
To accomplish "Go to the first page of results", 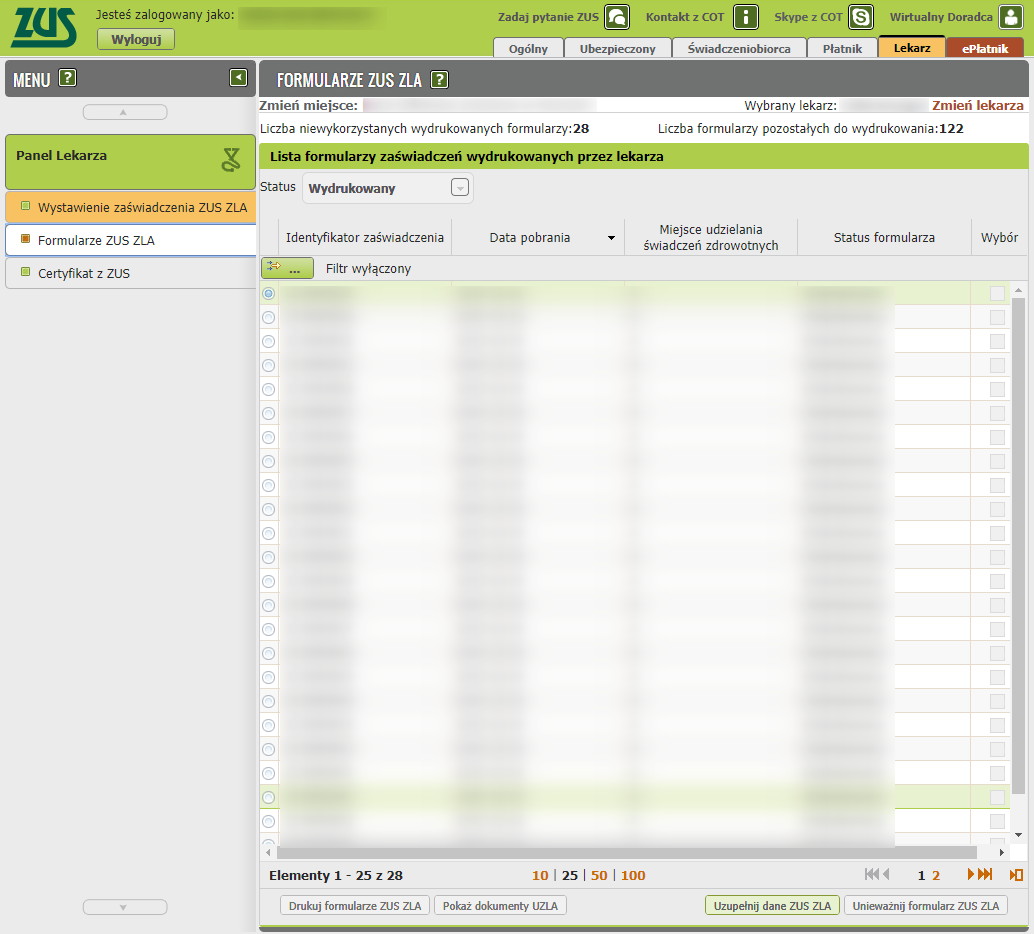I will (871, 875).
